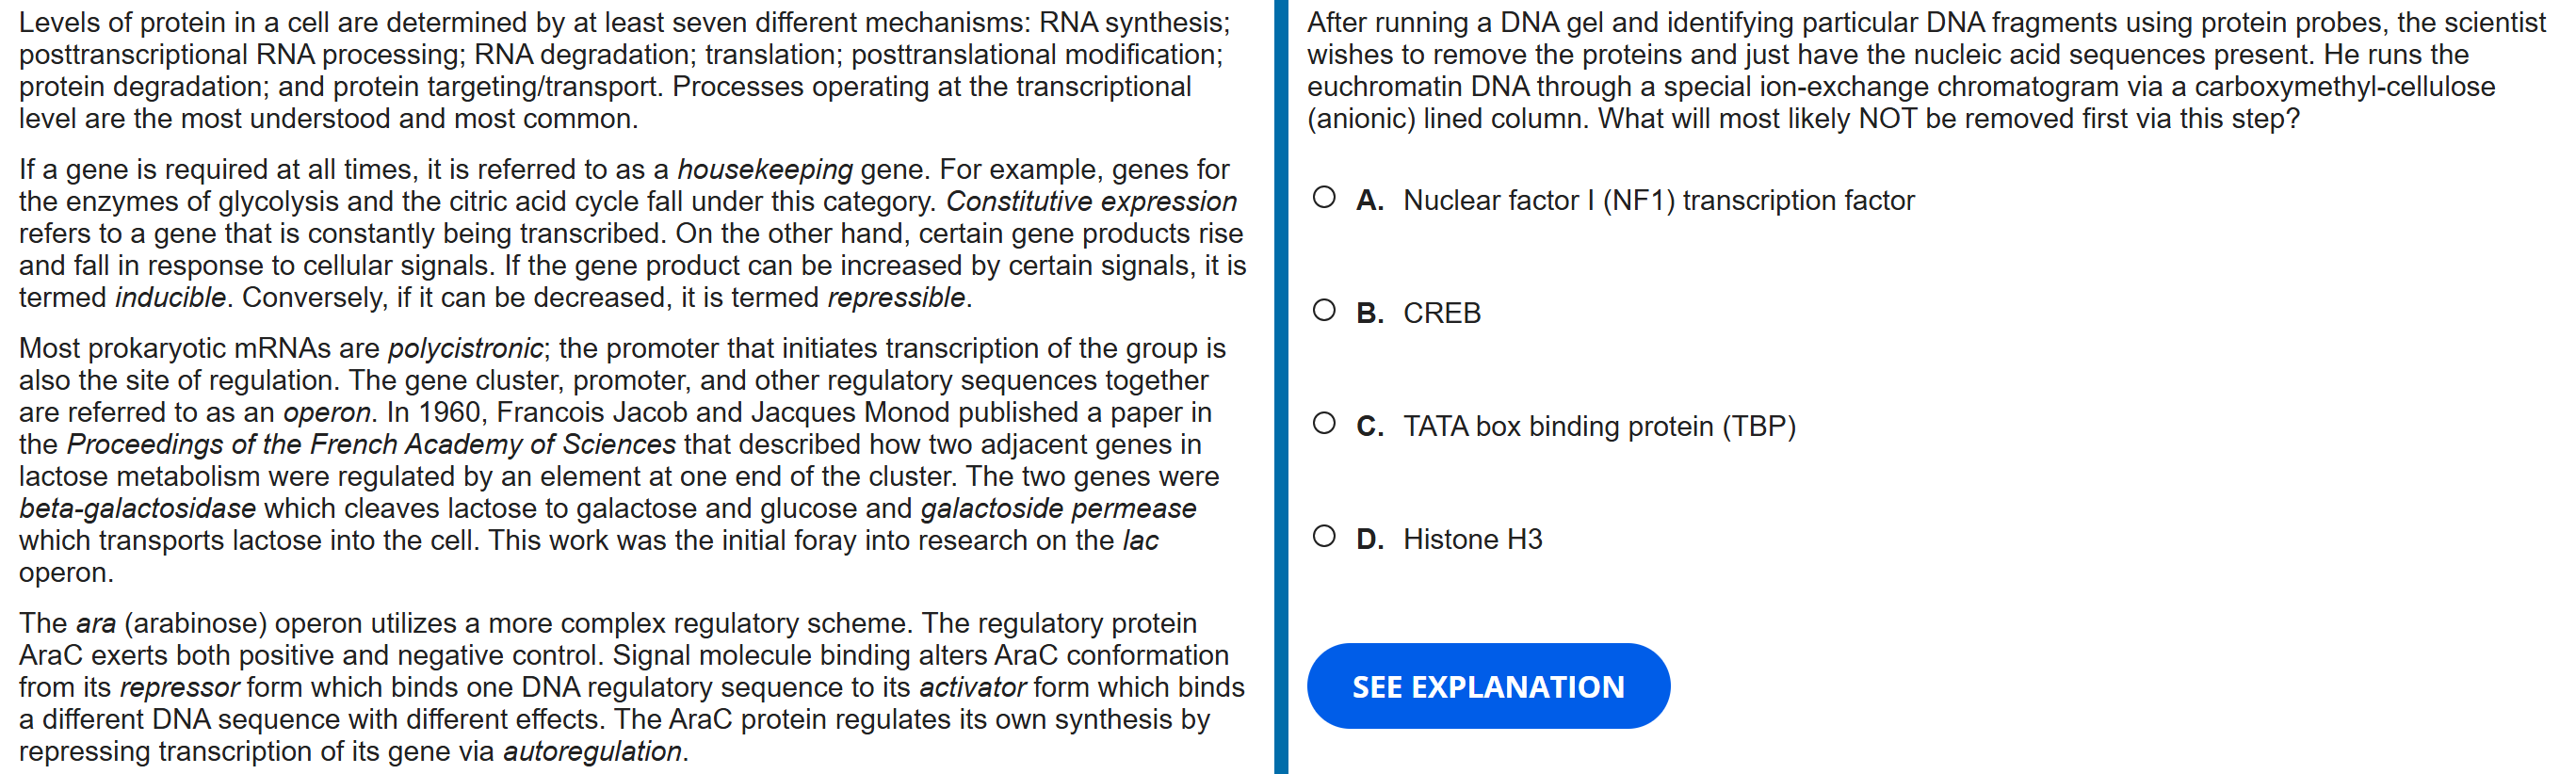The height and width of the screenshot is (774, 2576).
Task: Click the italic word 'polycistronic' in the passage
Action: pyautogui.click(x=465, y=348)
